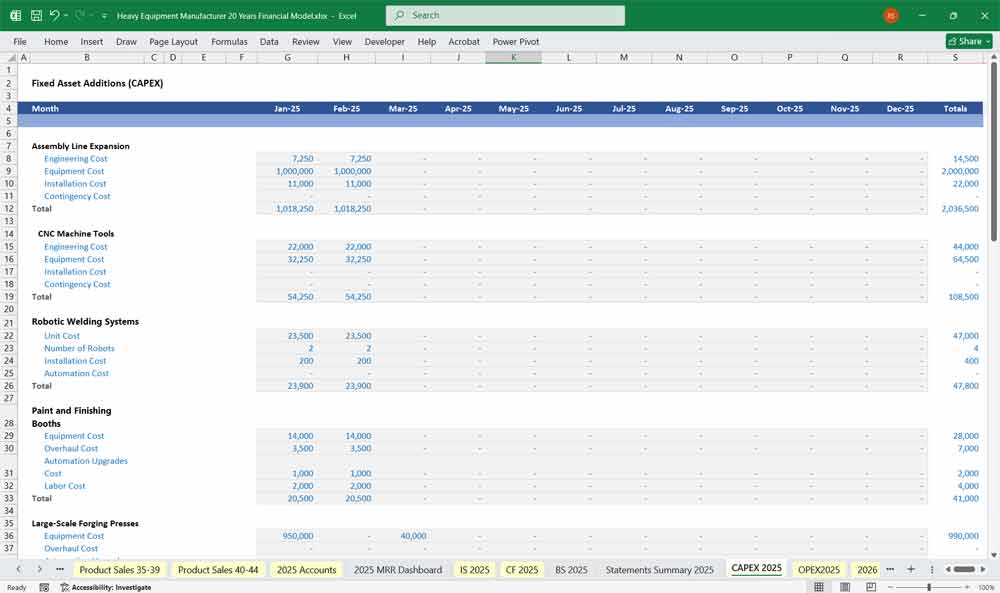Image resolution: width=1000 pixels, height=593 pixels.
Task: Open the Formulas menu in the ribbon
Action: (229, 42)
